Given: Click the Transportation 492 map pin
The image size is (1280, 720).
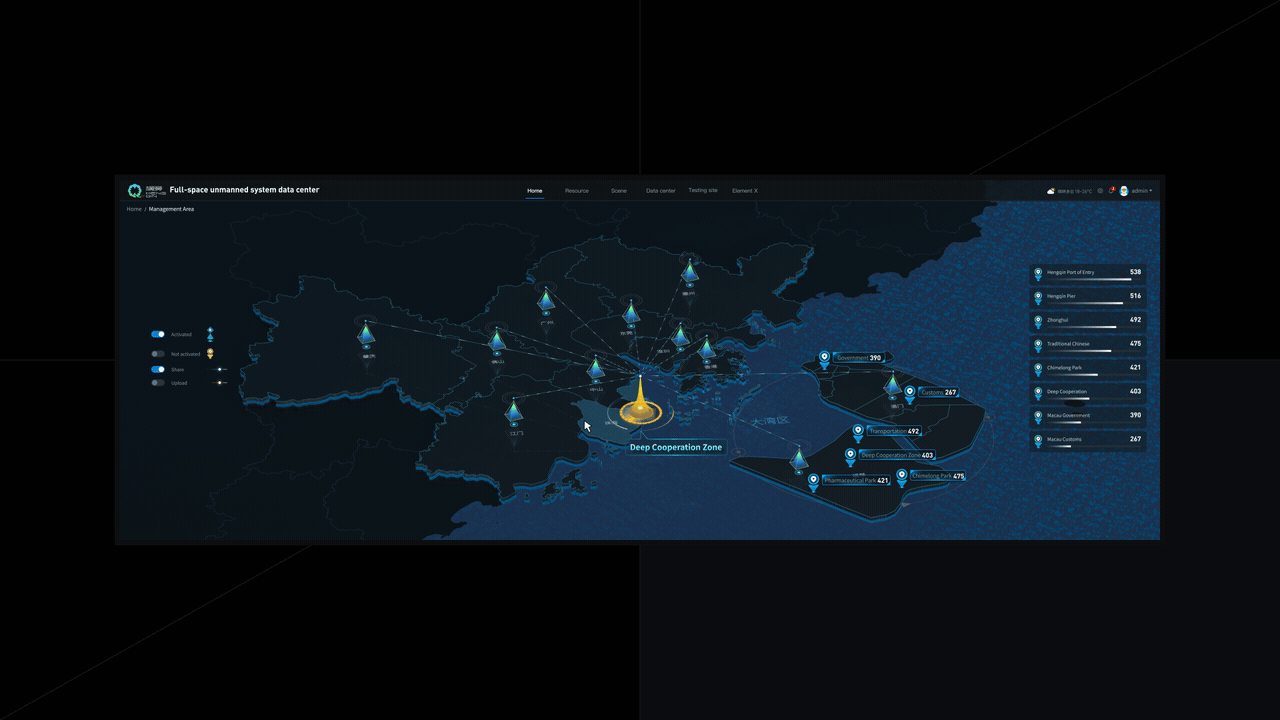Looking at the screenshot, I should point(858,433).
